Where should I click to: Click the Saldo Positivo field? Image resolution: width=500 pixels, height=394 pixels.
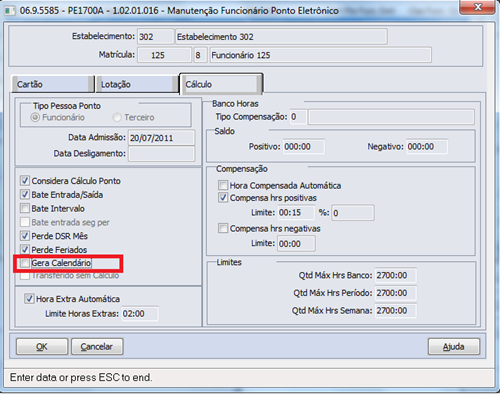click(x=304, y=147)
